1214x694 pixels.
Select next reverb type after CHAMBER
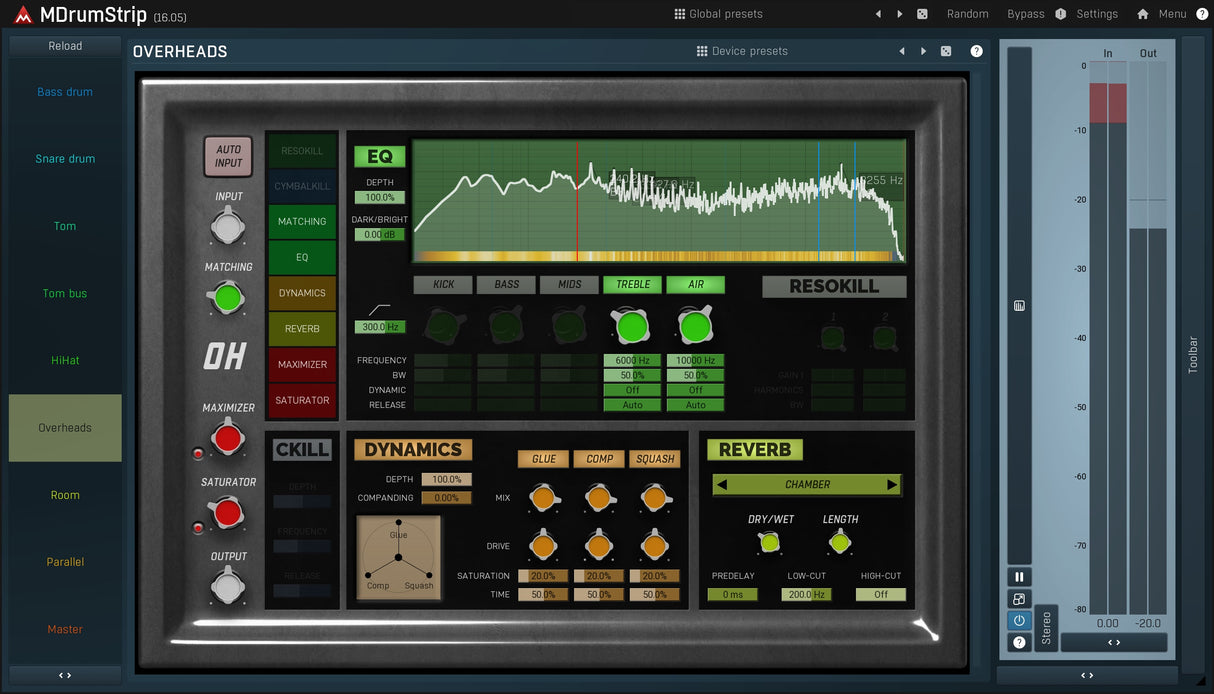click(x=892, y=485)
